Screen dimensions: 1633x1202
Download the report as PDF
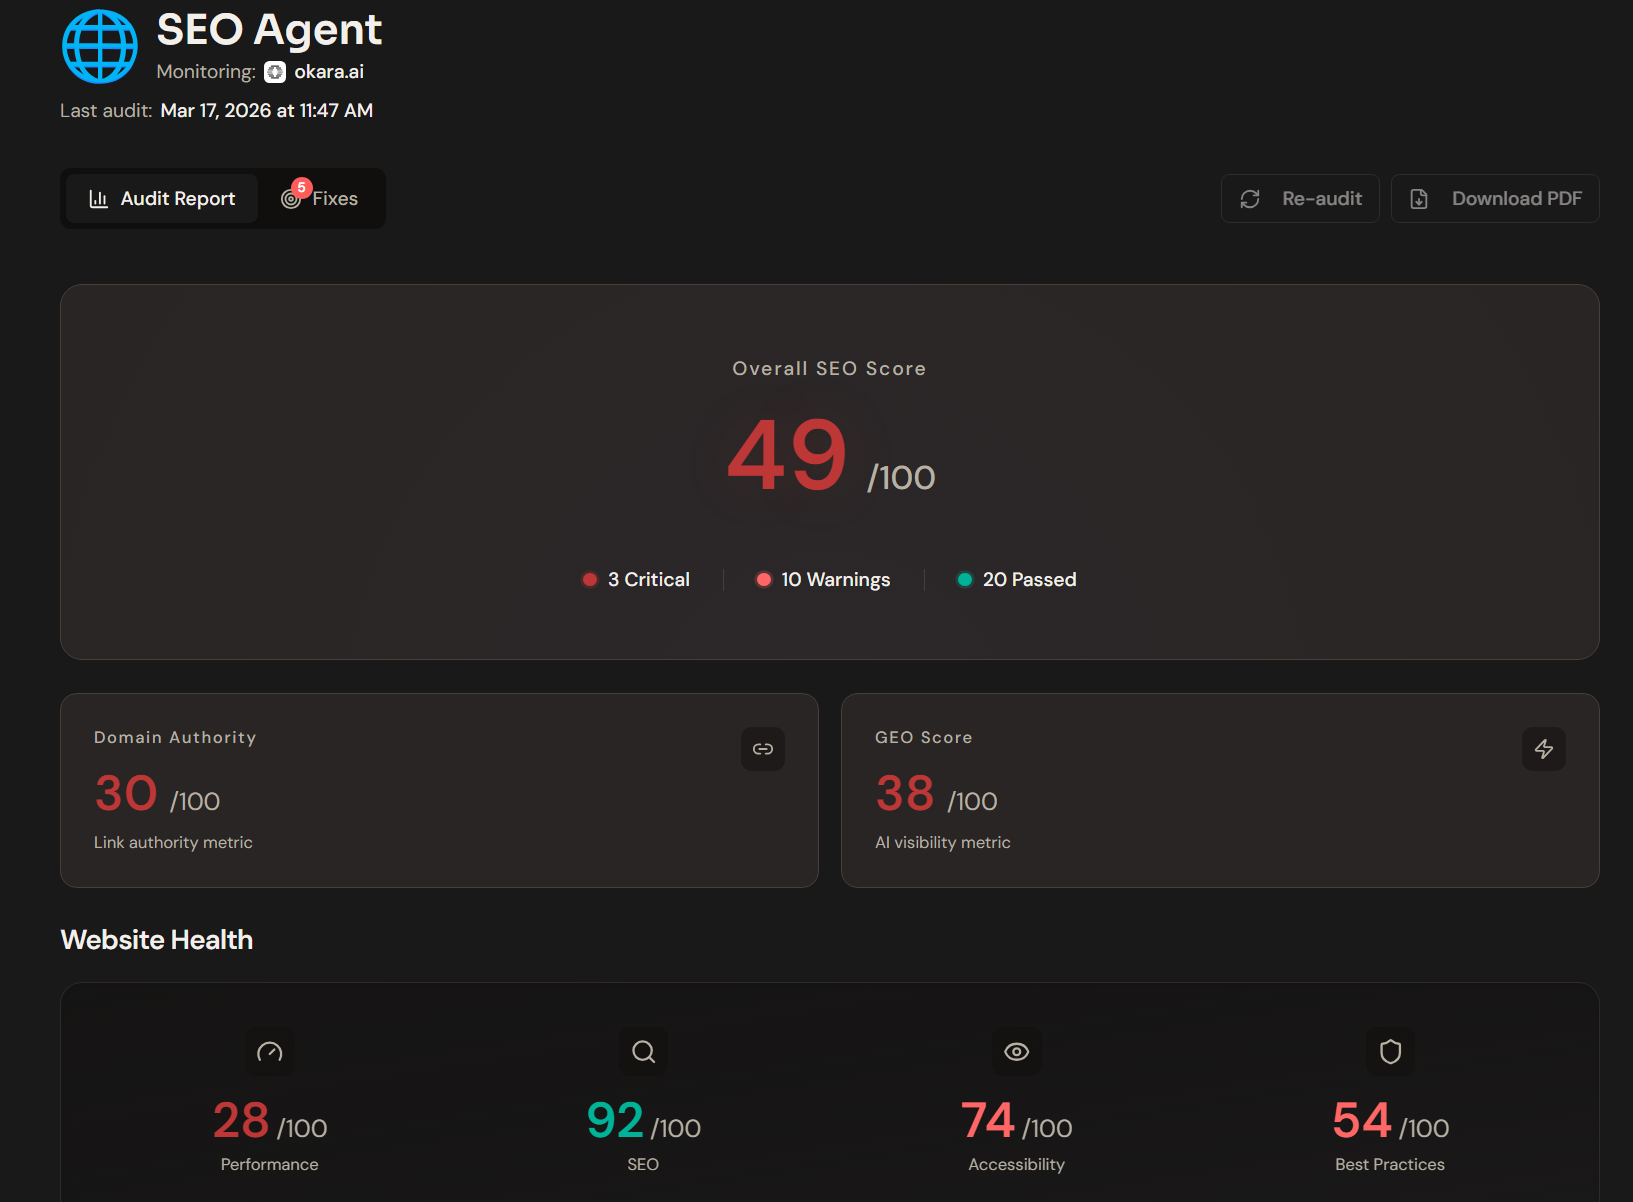pos(1495,199)
